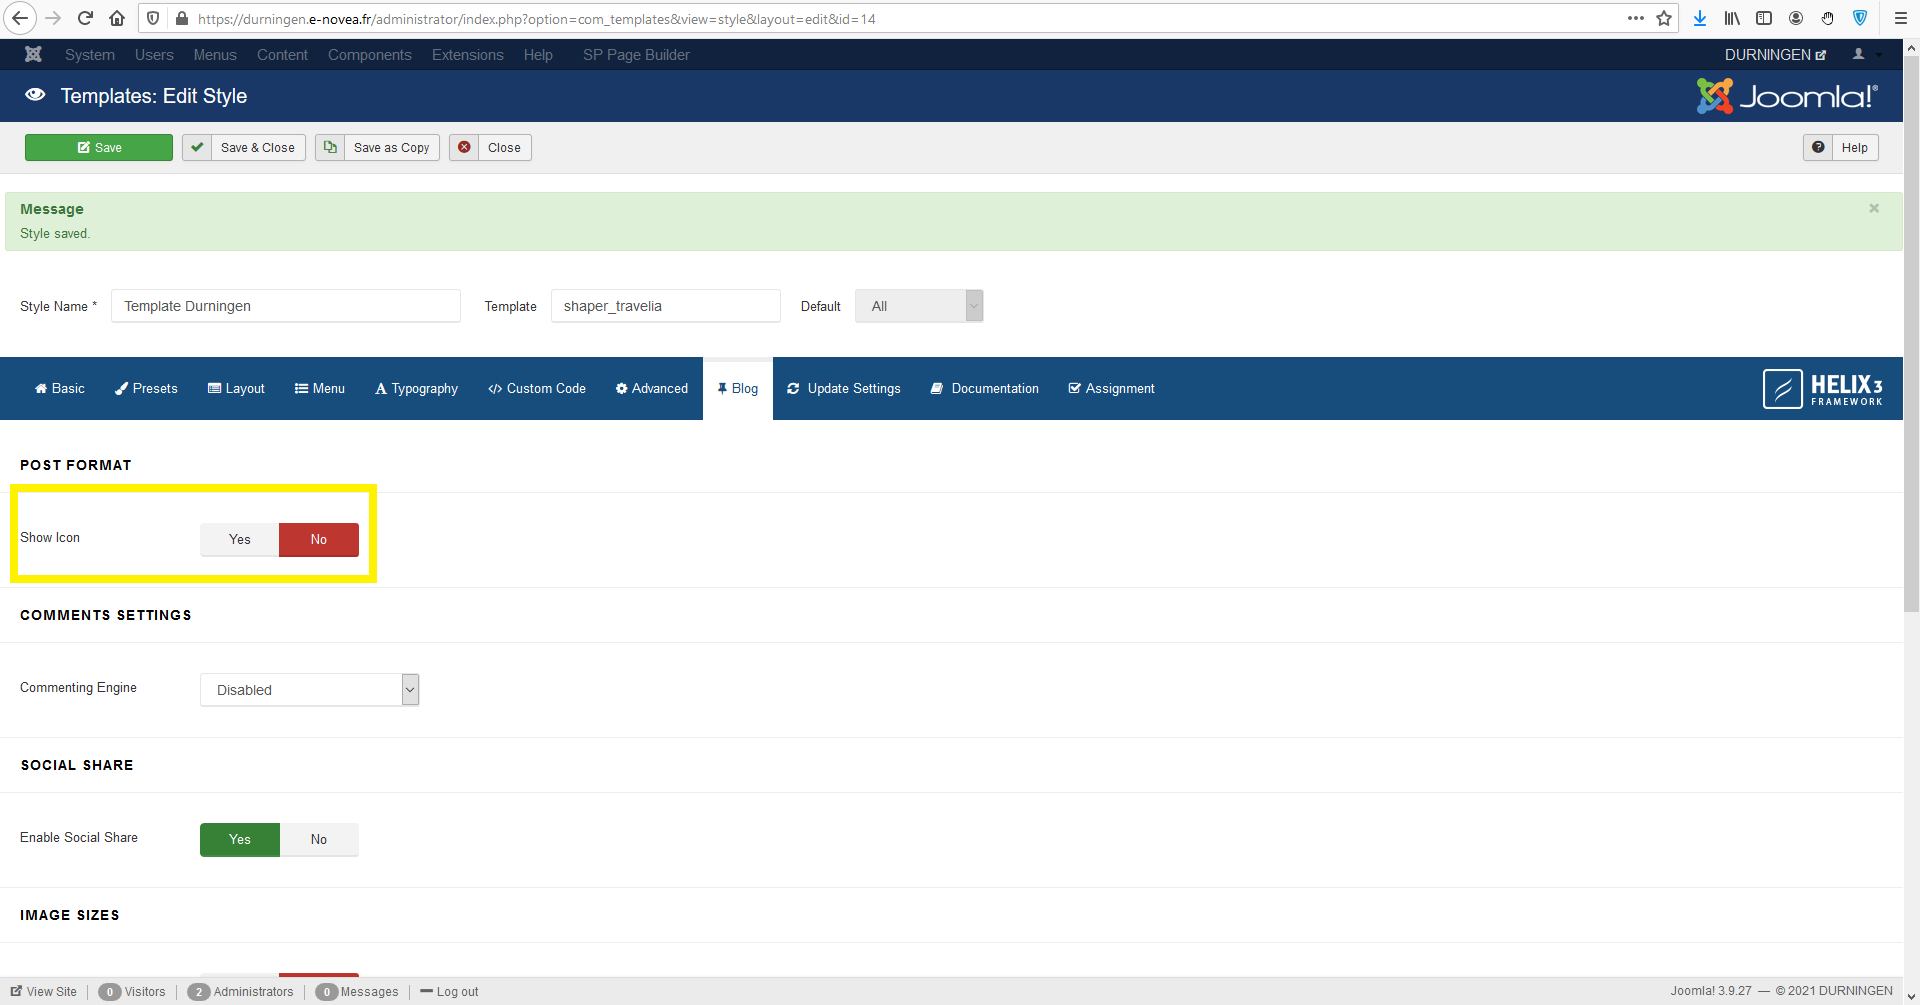Screen dimensions: 1920x1005
Task: Click the Template field shaper_travelia
Action: 666,306
